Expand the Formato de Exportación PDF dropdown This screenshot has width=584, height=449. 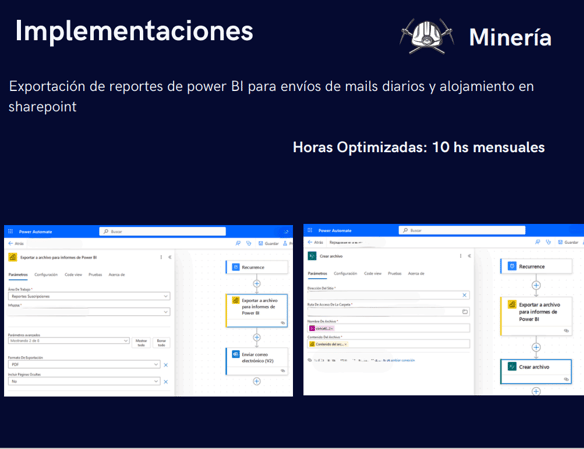(84, 364)
